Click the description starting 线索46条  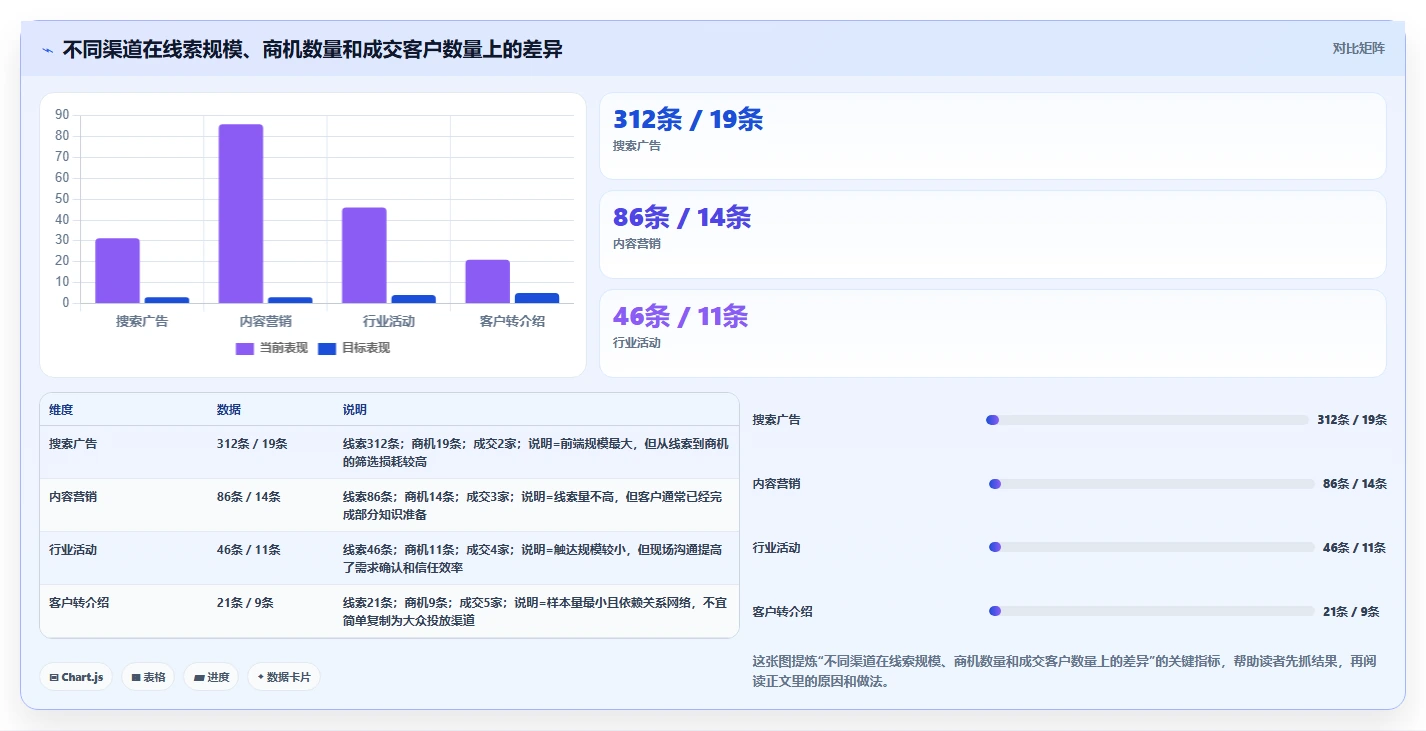point(533,558)
